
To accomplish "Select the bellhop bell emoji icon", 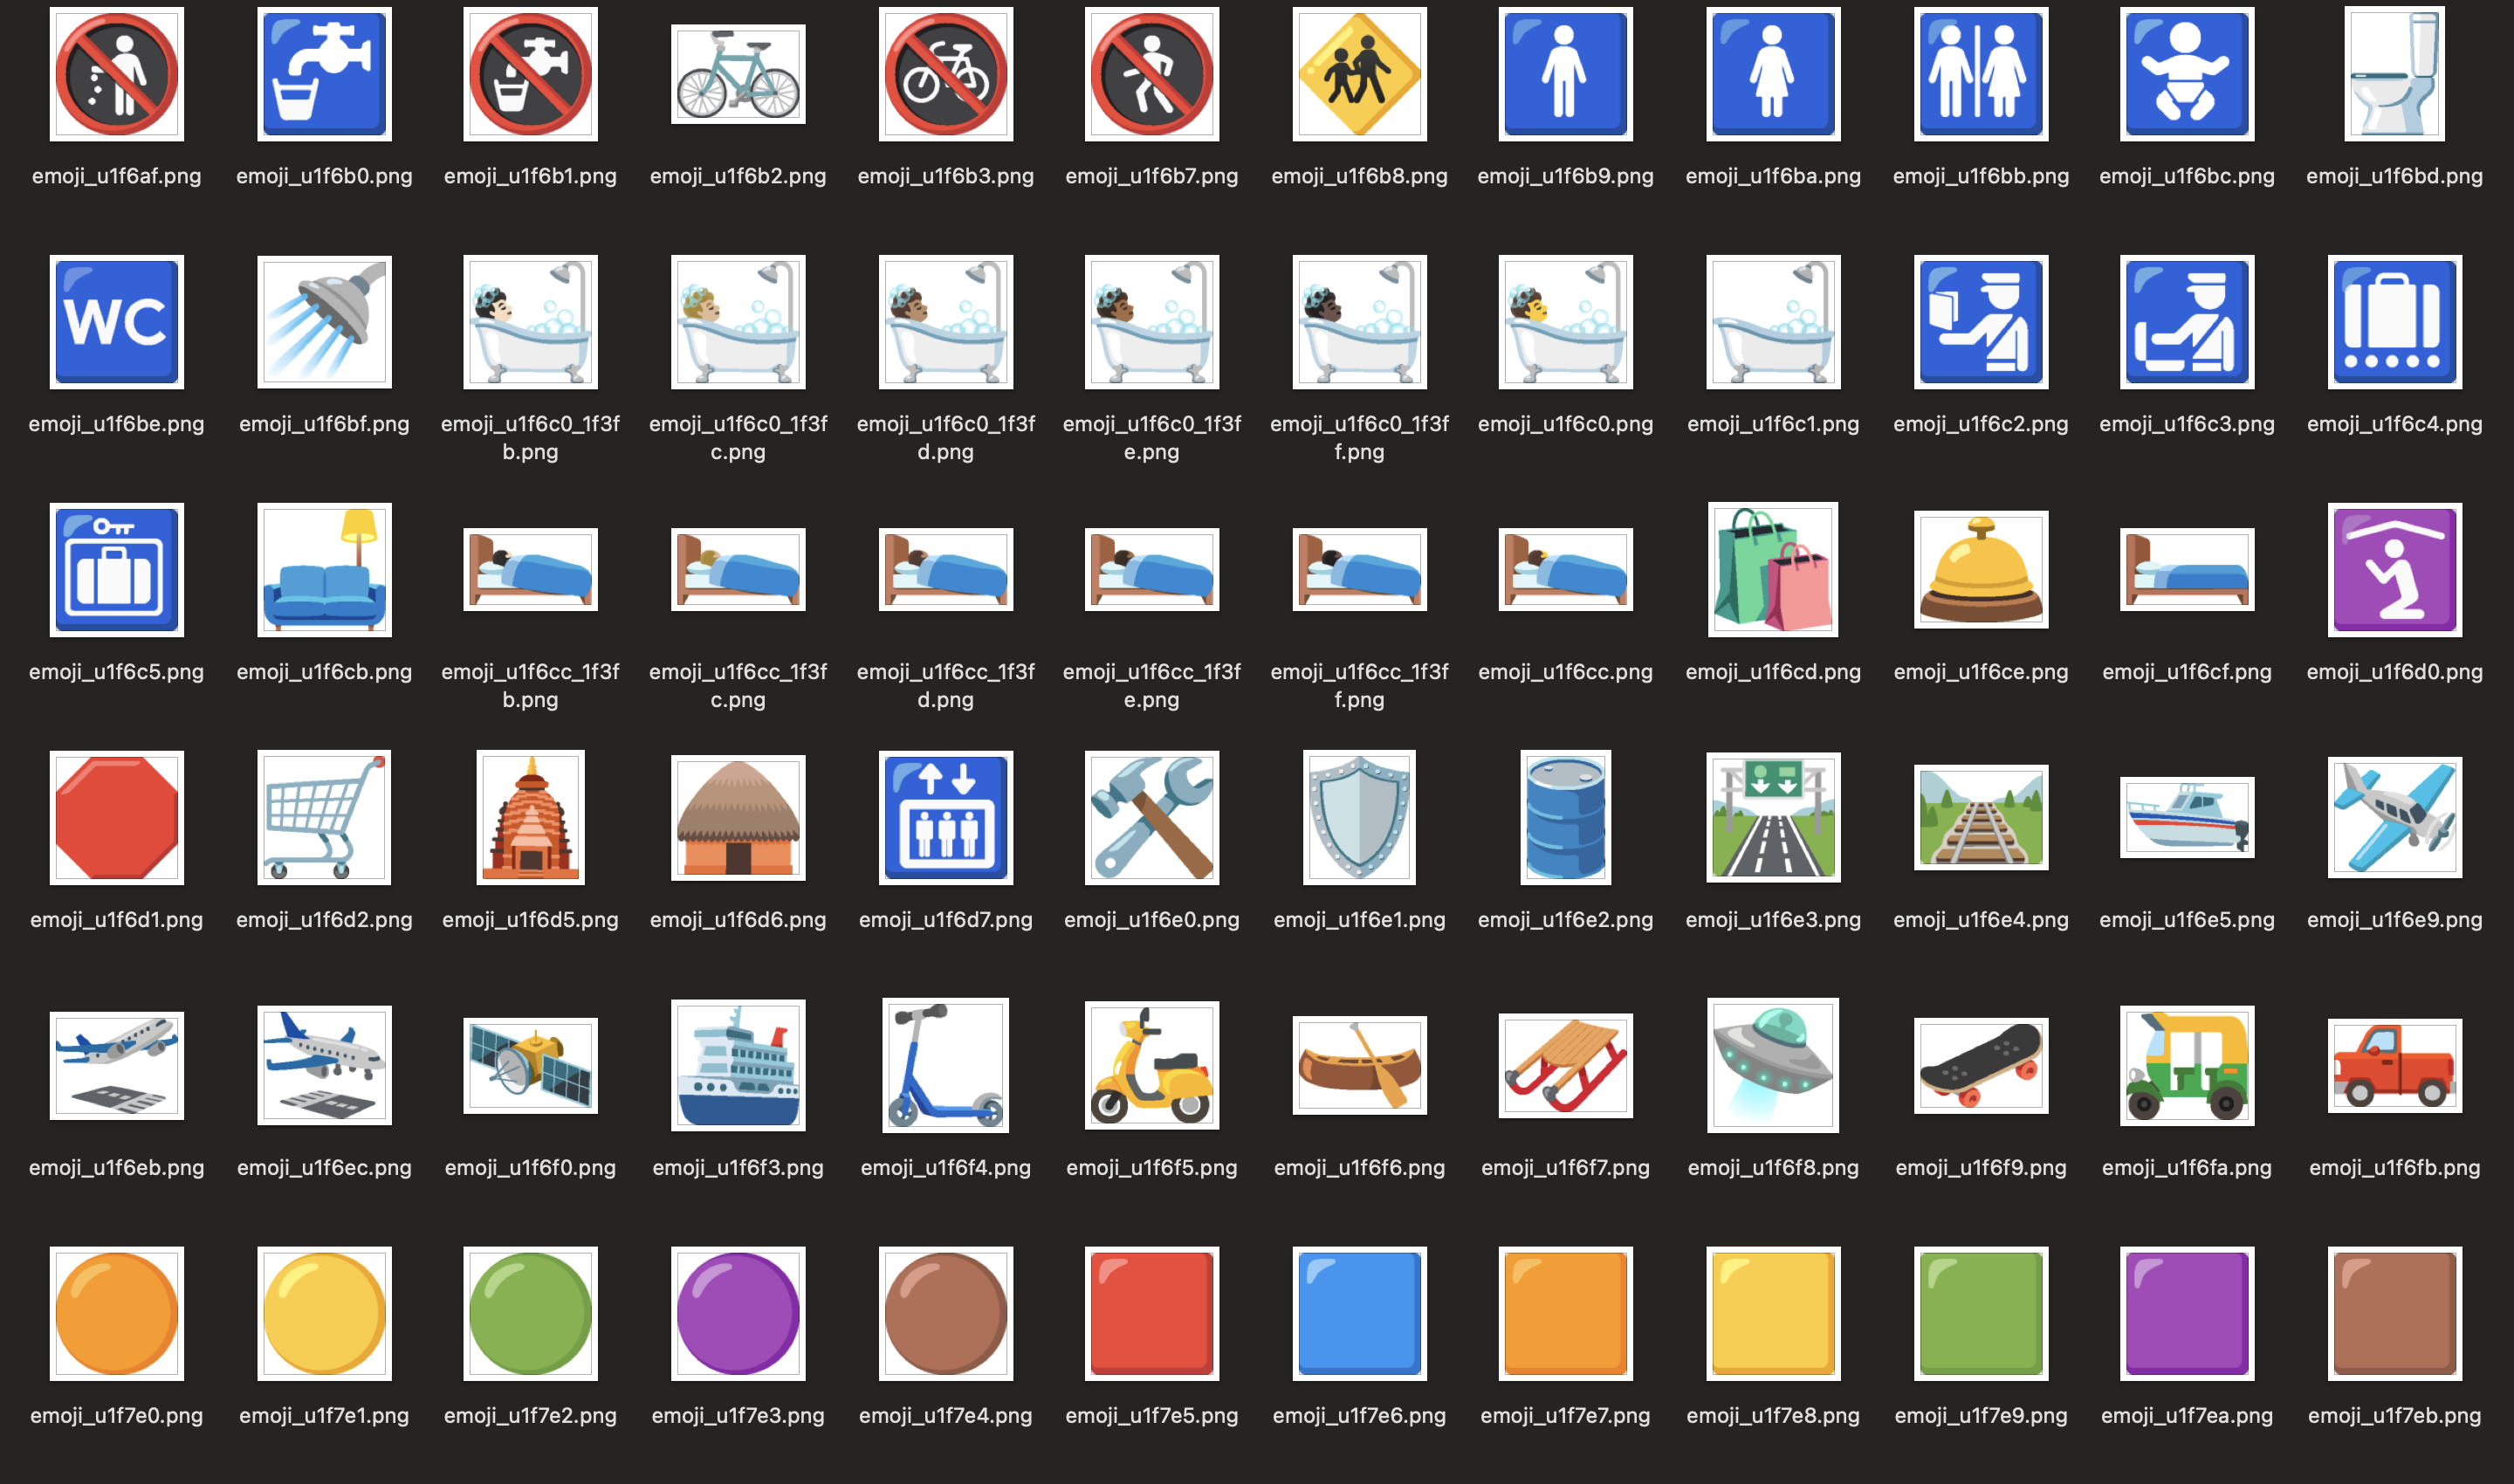I will [1980, 570].
